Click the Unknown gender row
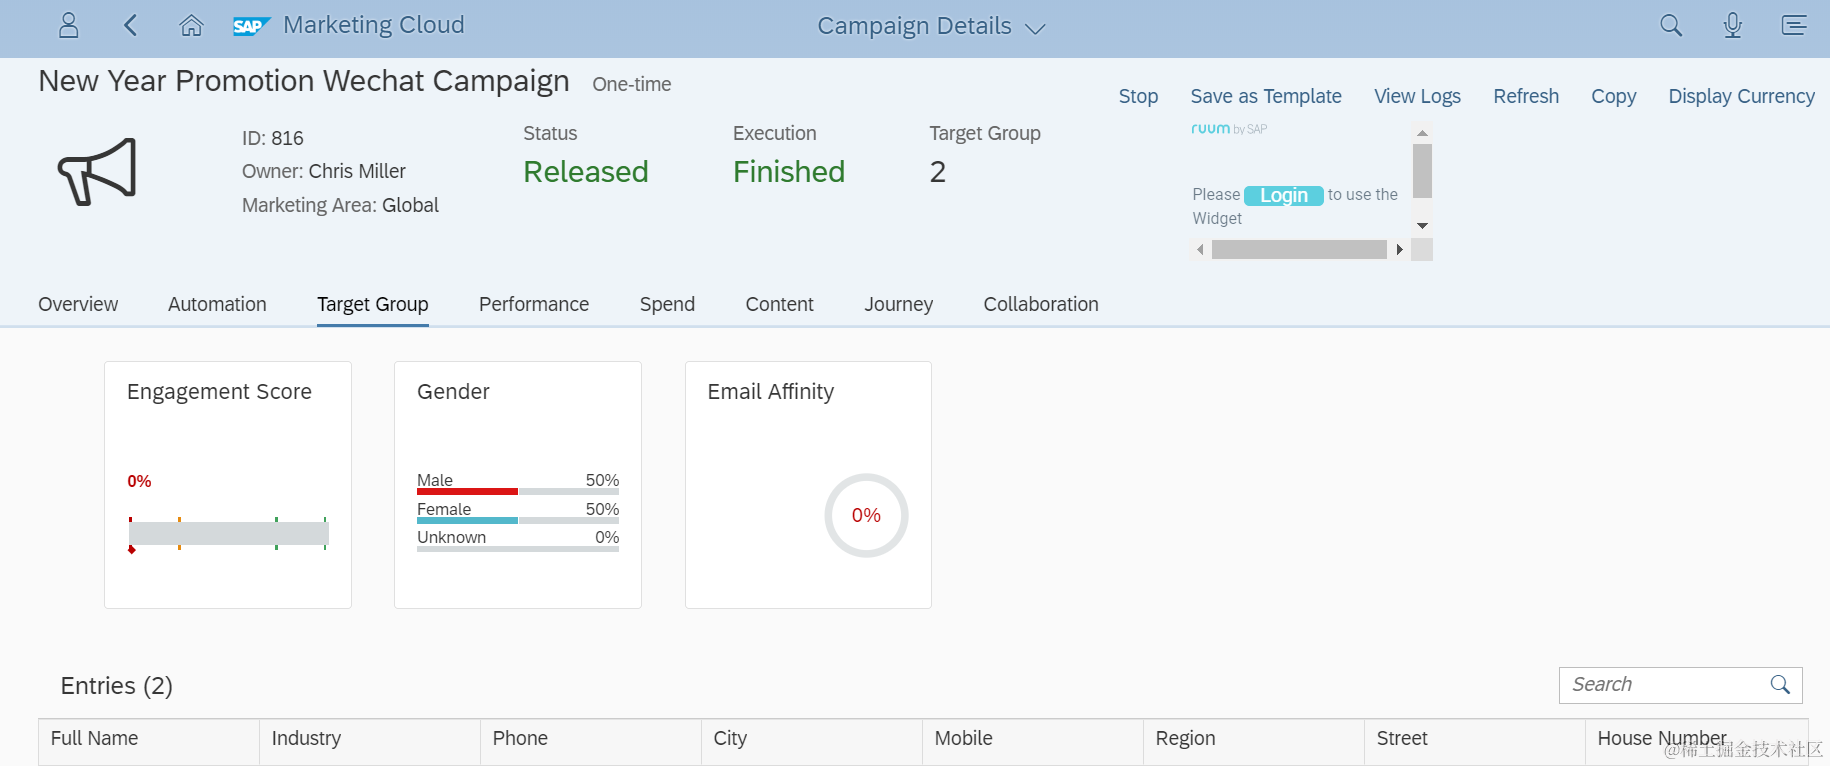Screen dimensions: 1830x766 (x=518, y=540)
